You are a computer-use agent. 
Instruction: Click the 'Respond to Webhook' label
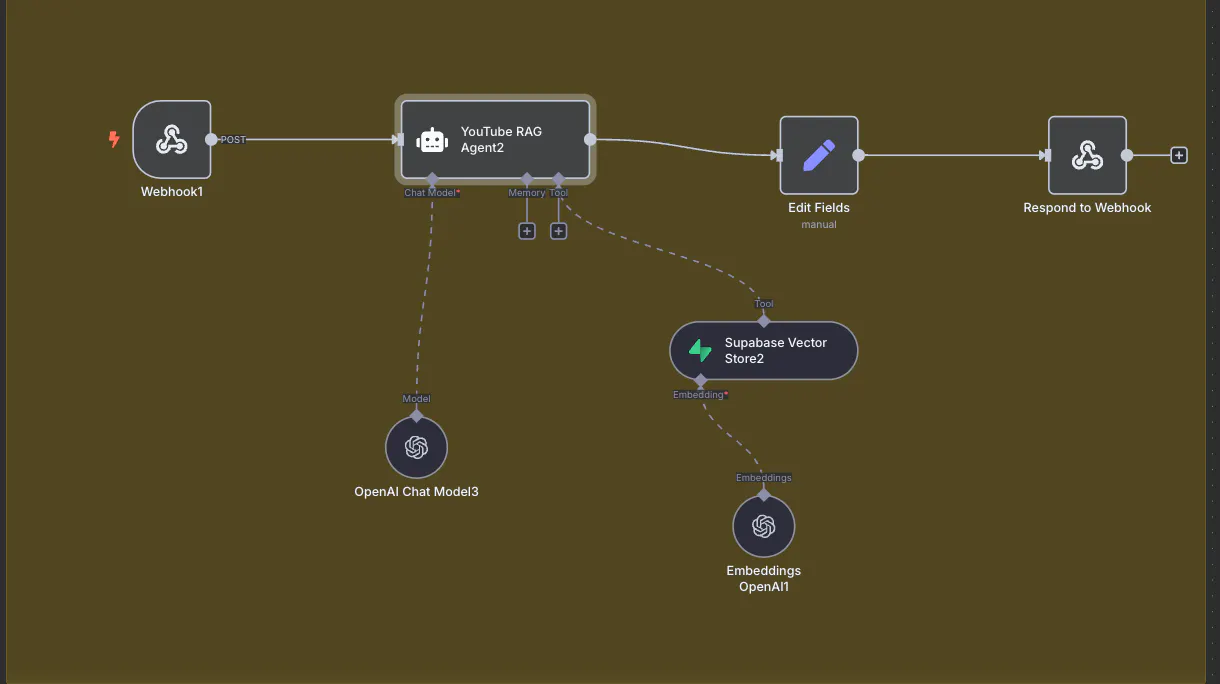tap(1087, 208)
